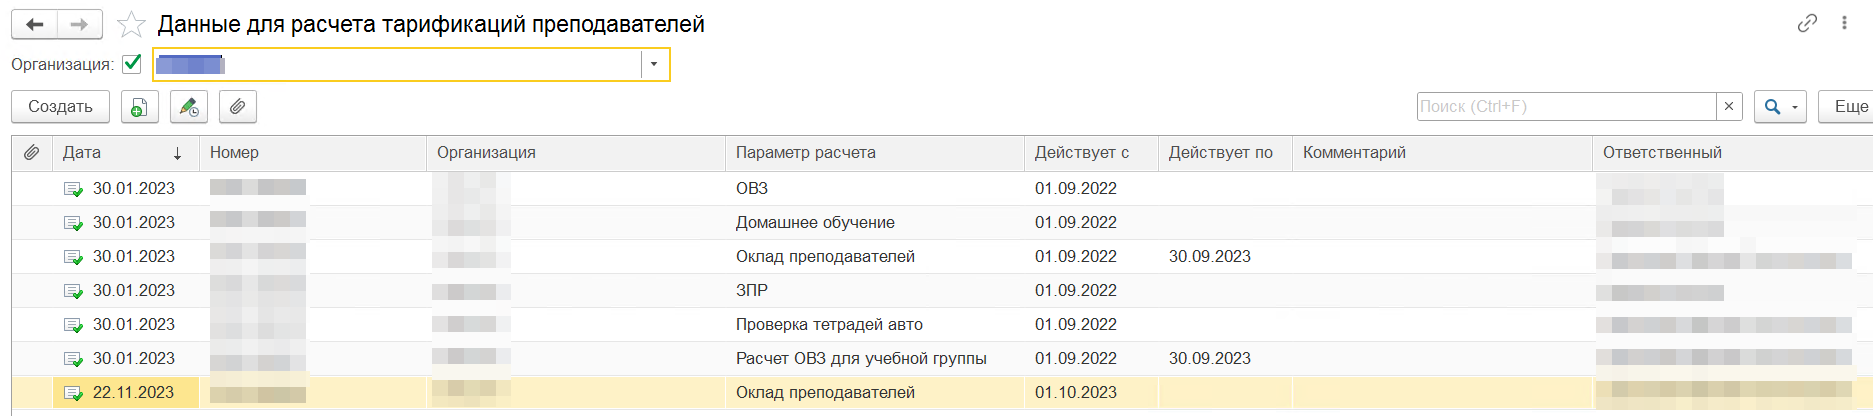Image resolution: width=1873 pixels, height=416 pixels.
Task: Go back with the left arrow button
Action: point(35,24)
